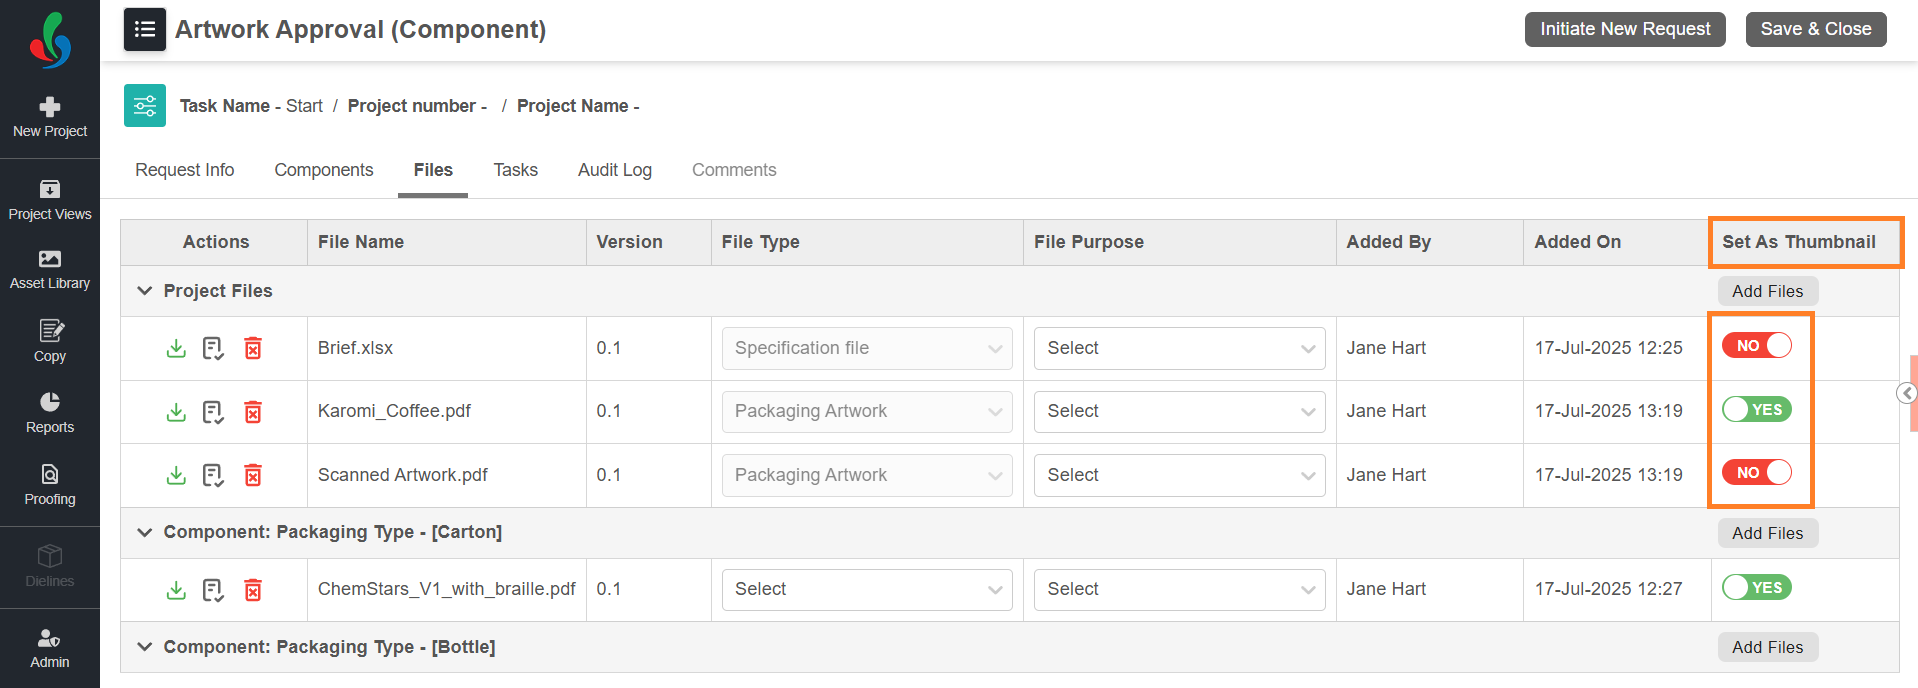Click the app logo in the sidebar
The image size is (1918, 688).
click(50, 40)
